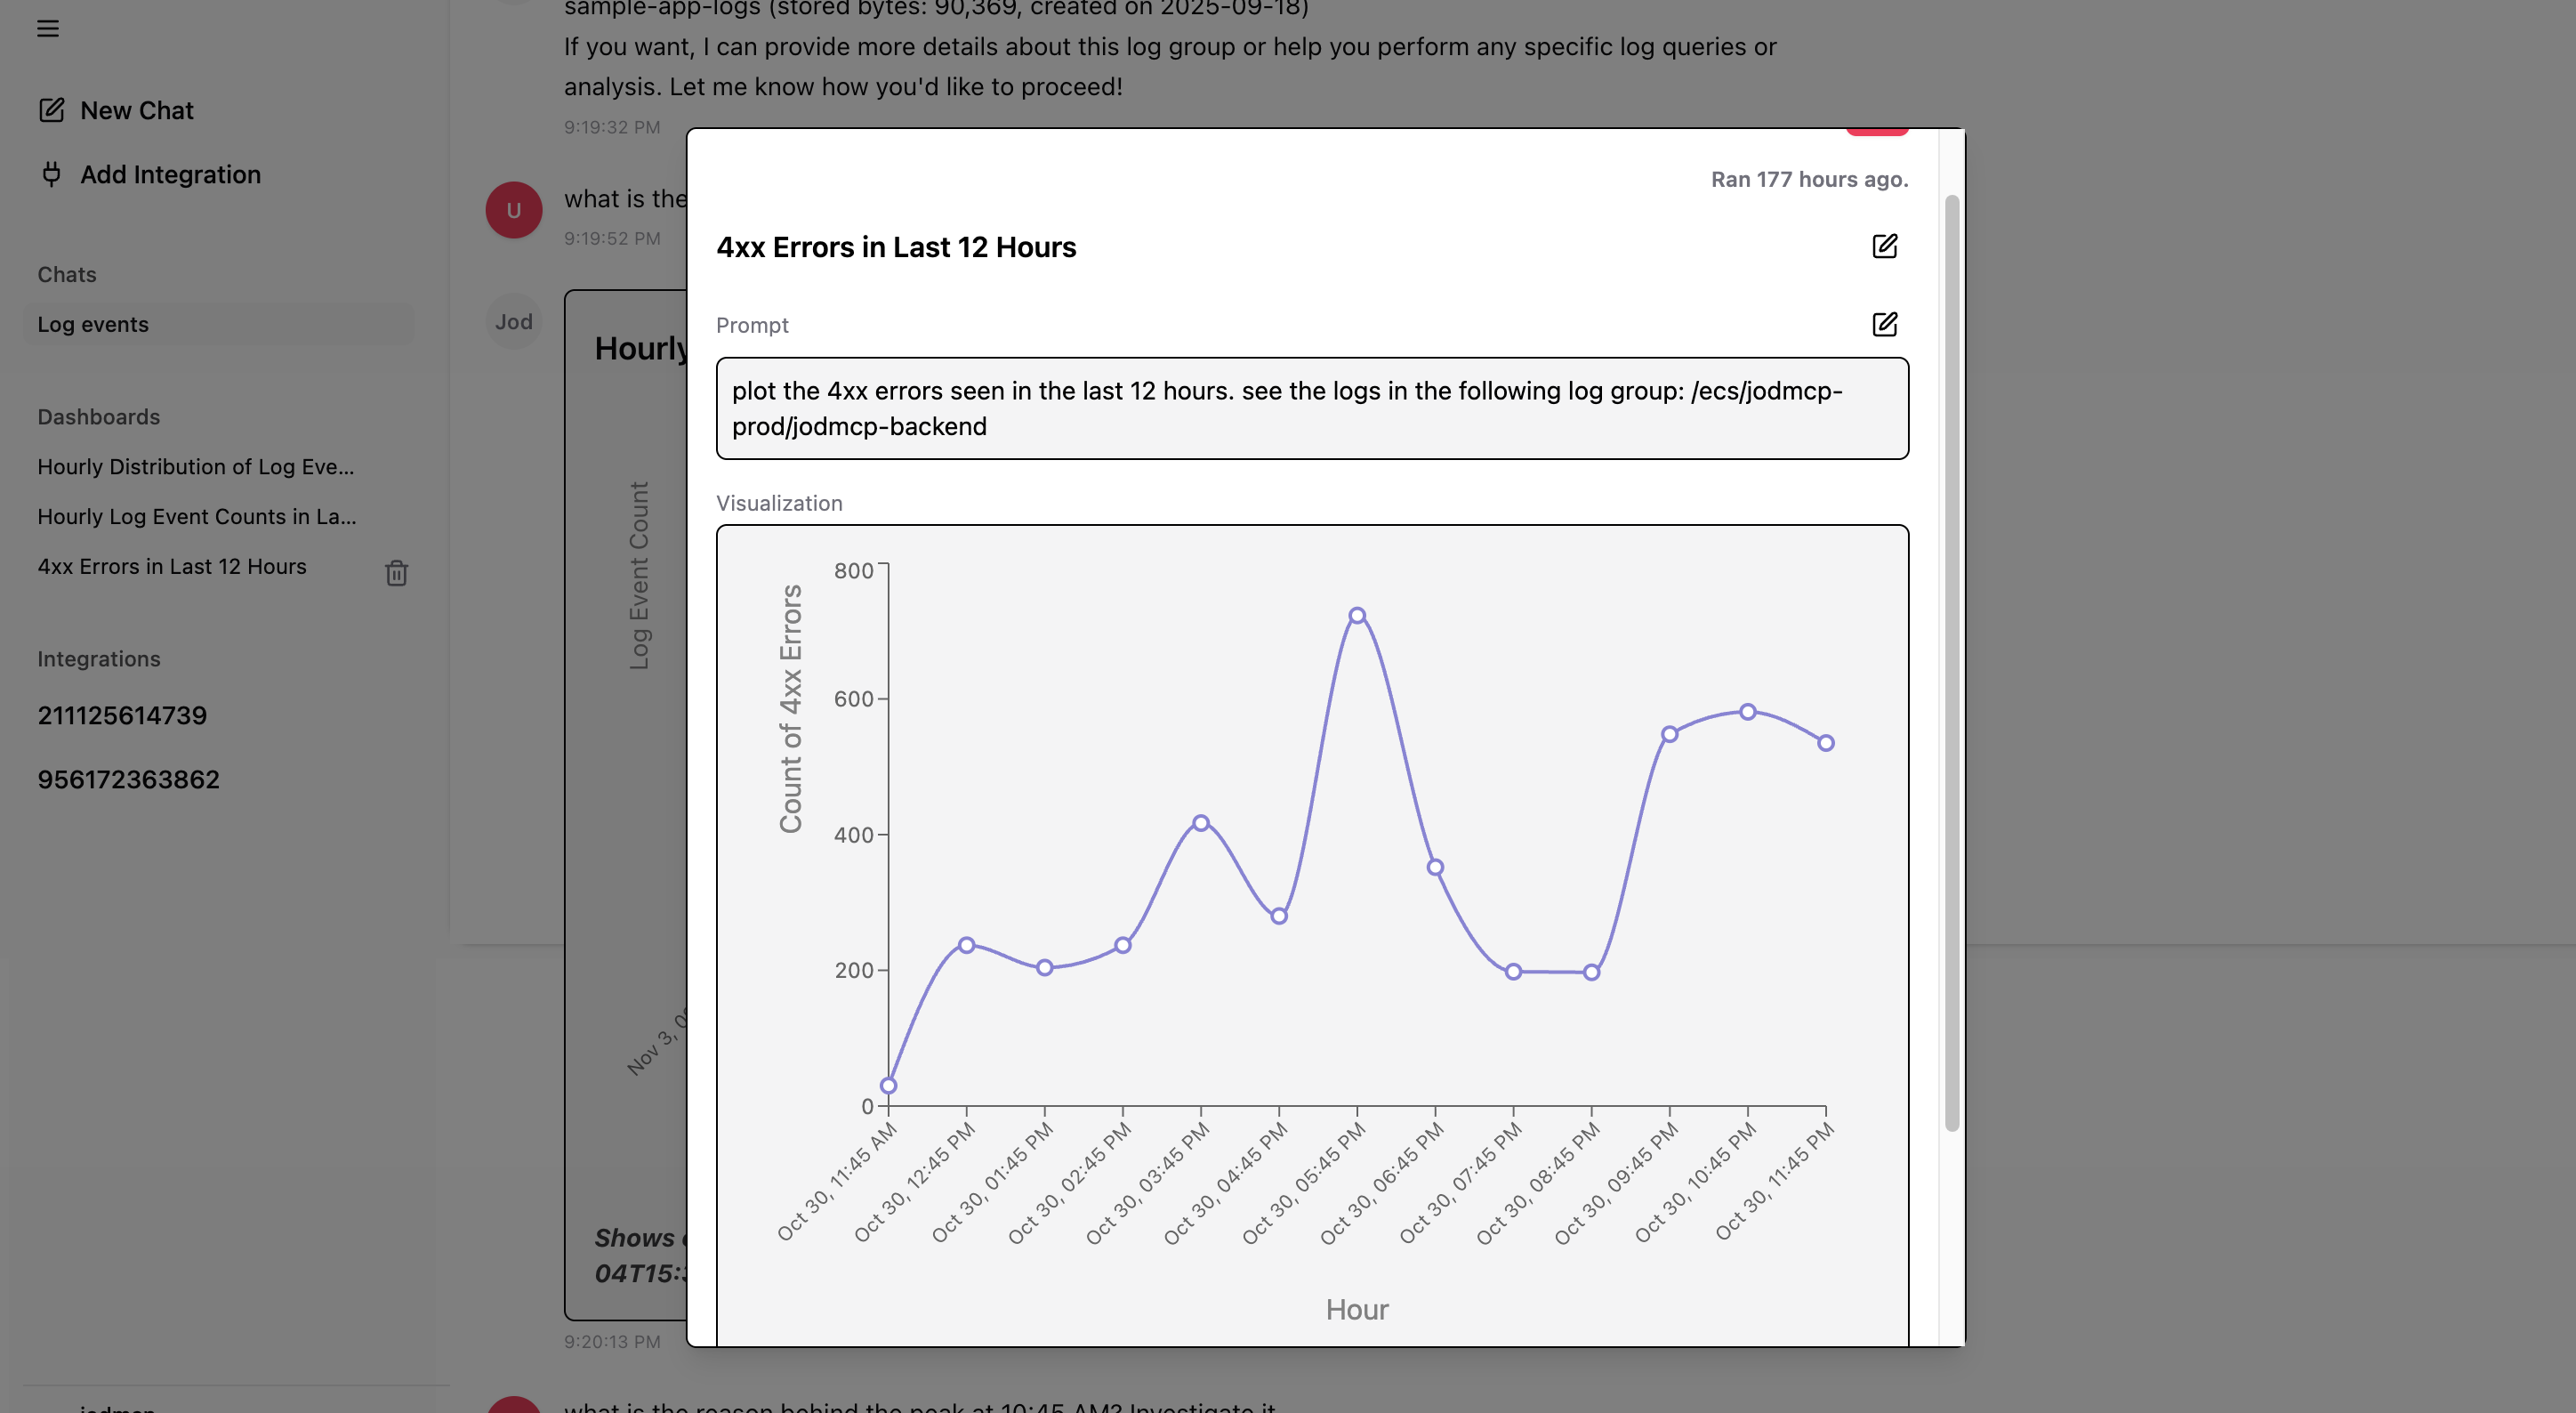Image resolution: width=2576 pixels, height=1413 pixels.
Task: Select integration 956172363862
Action: tap(129, 779)
